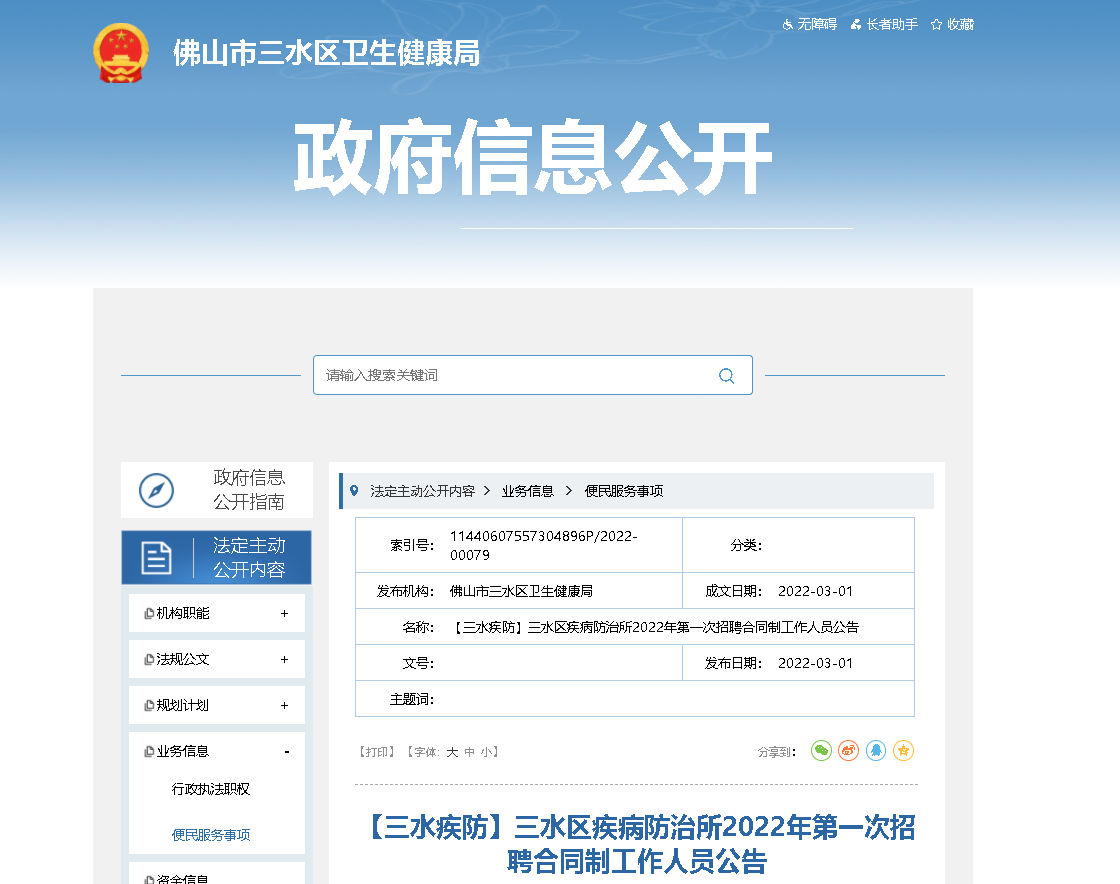
Task: Share to QQ icon
Action: 876,750
